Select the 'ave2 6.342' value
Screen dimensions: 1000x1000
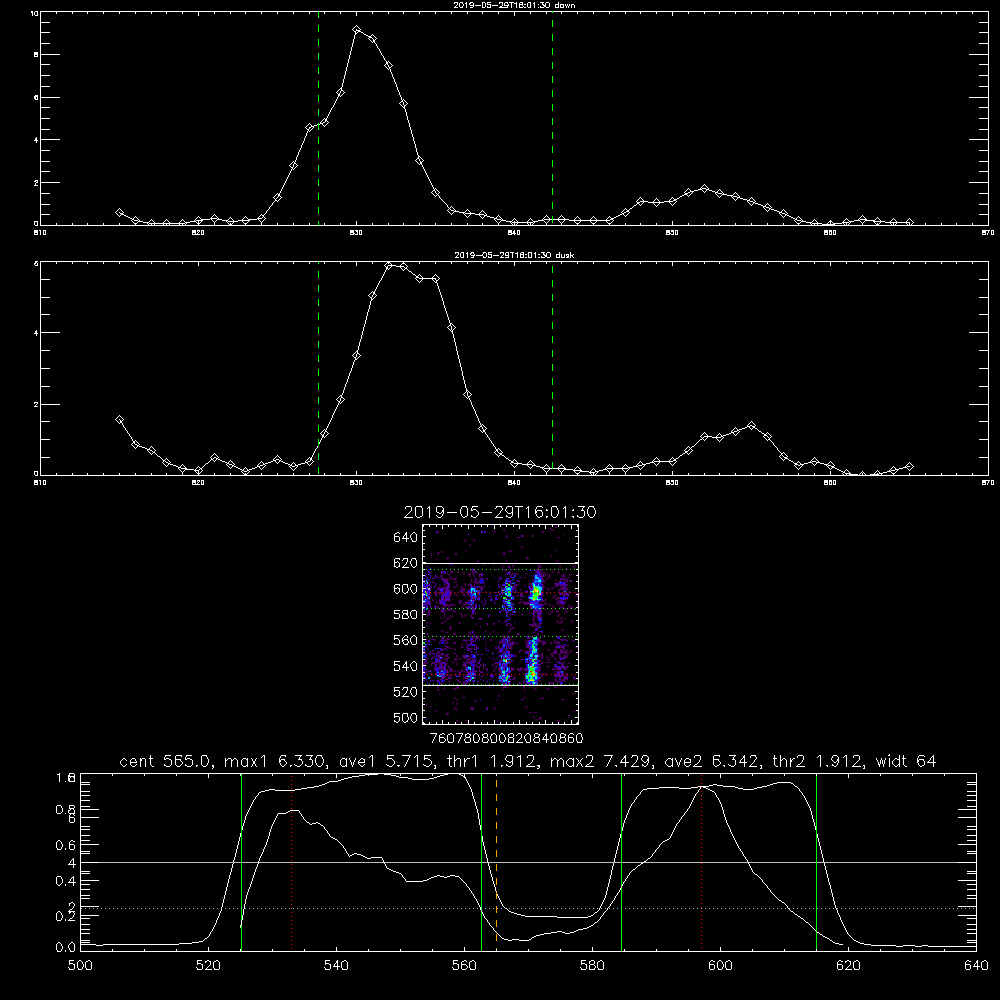[x=713, y=761]
